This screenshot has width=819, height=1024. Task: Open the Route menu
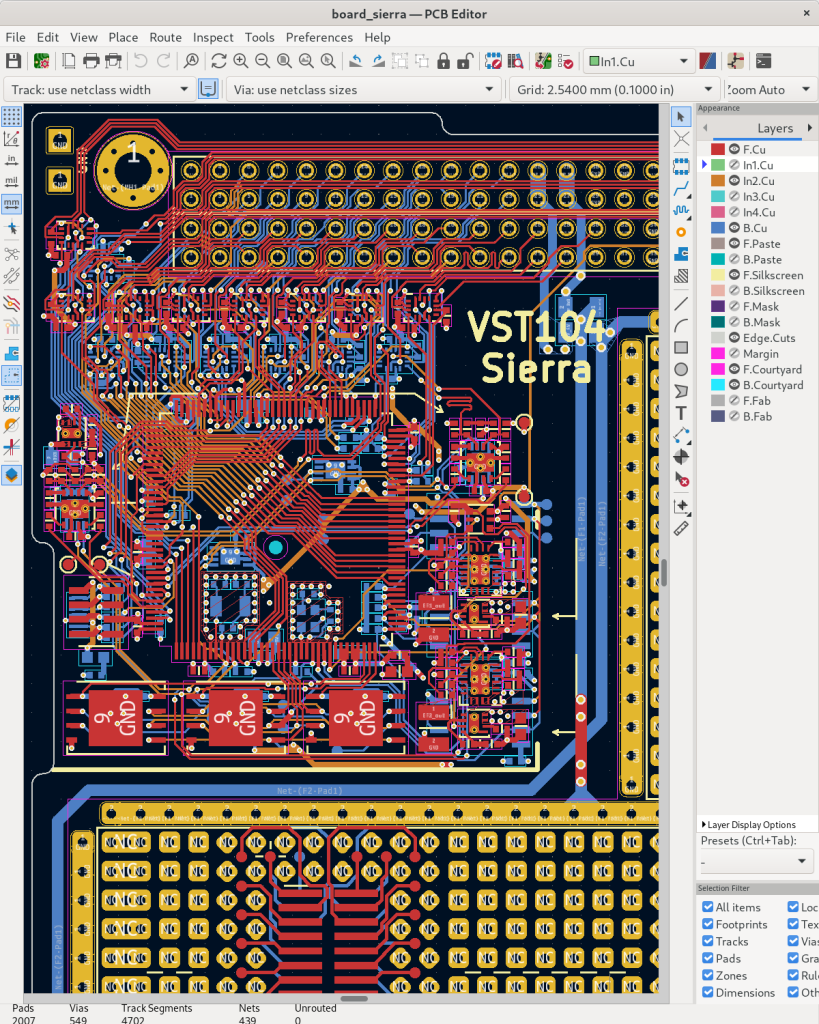pyautogui.click(x=165, y=37)
